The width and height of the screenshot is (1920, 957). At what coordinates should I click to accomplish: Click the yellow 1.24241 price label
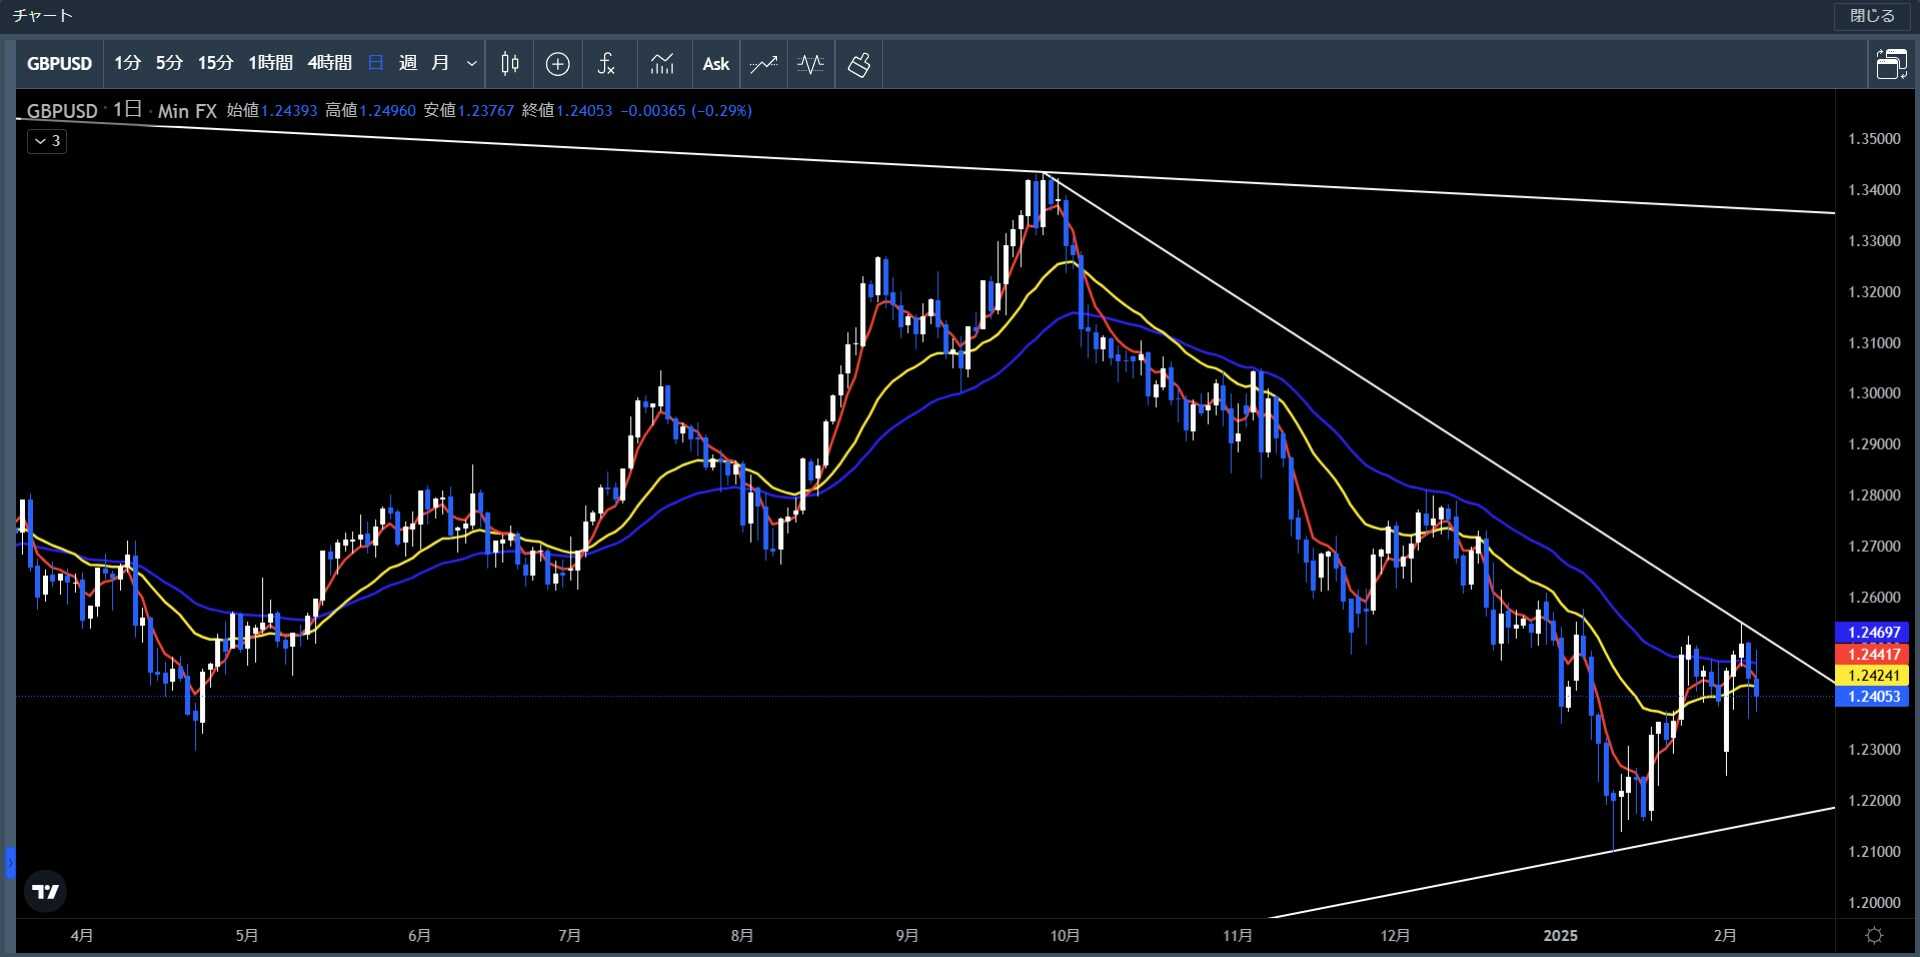(1873, 675)
